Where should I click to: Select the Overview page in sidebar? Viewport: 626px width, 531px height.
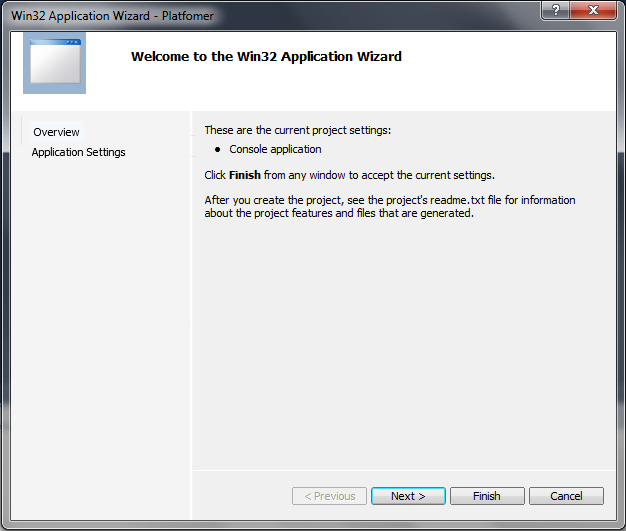pyautogui.click(x=56, y=132)
